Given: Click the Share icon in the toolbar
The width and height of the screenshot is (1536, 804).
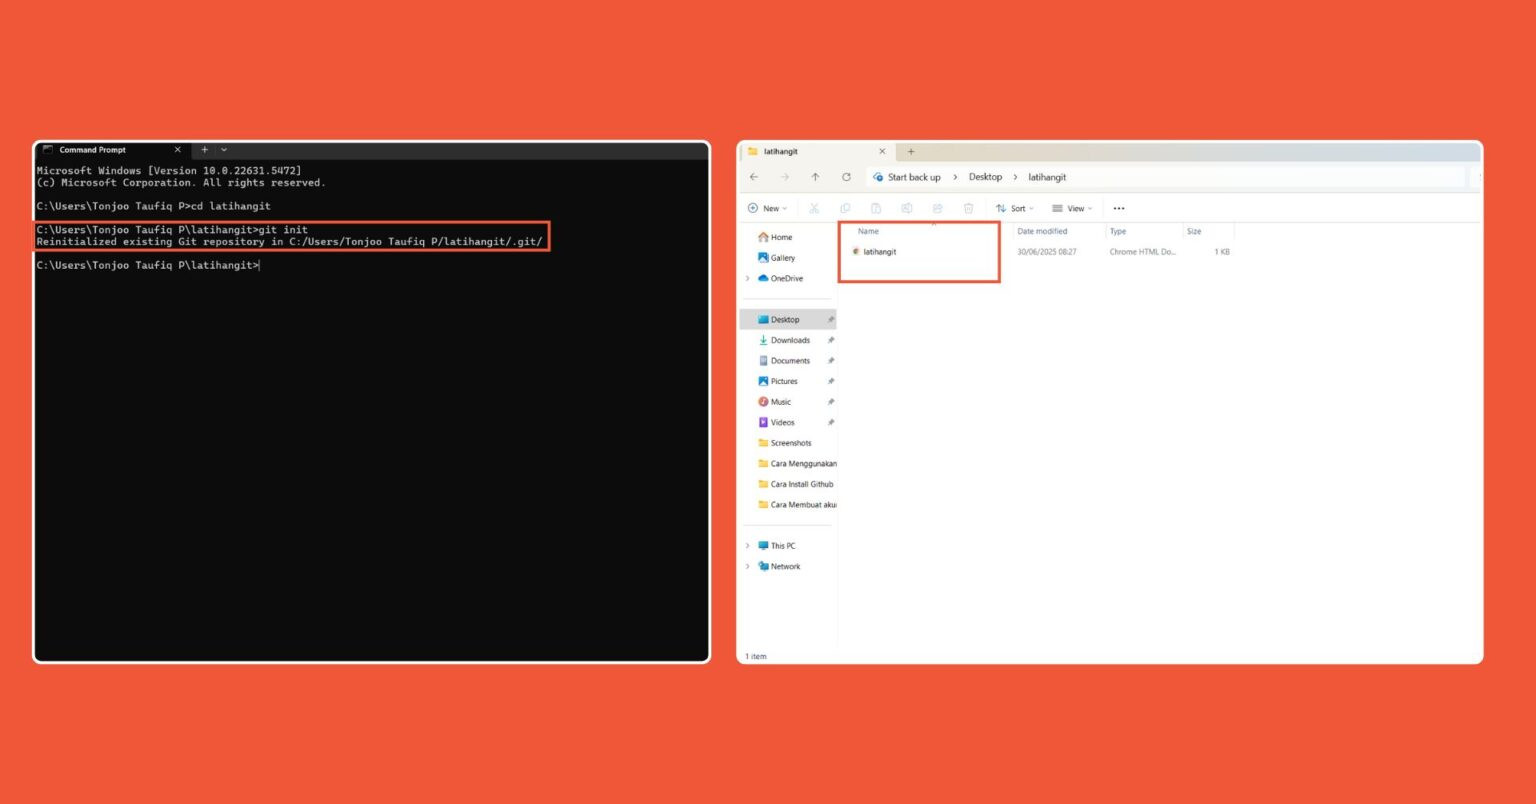Looking at the screenshot, I should [937, 208].
